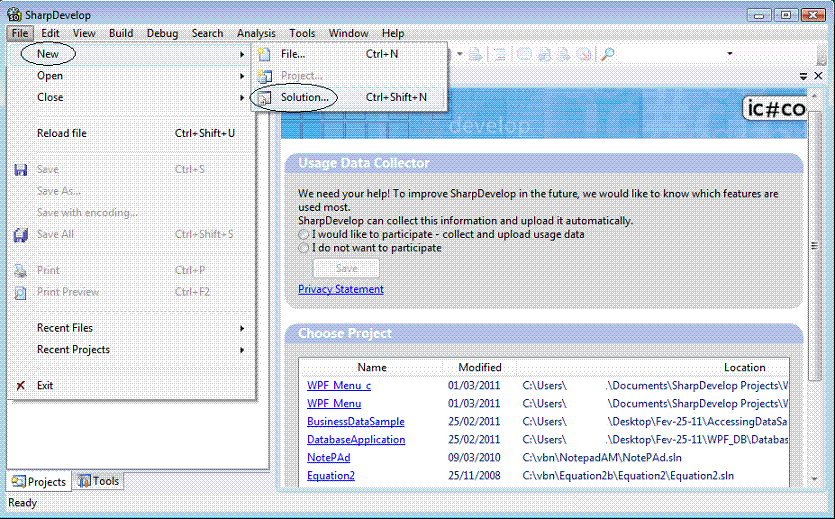The height and width of the screenshot is (519, 835).
Task: Click the scroll-down arrow of the start page
Action: click(x=815, y=479)
